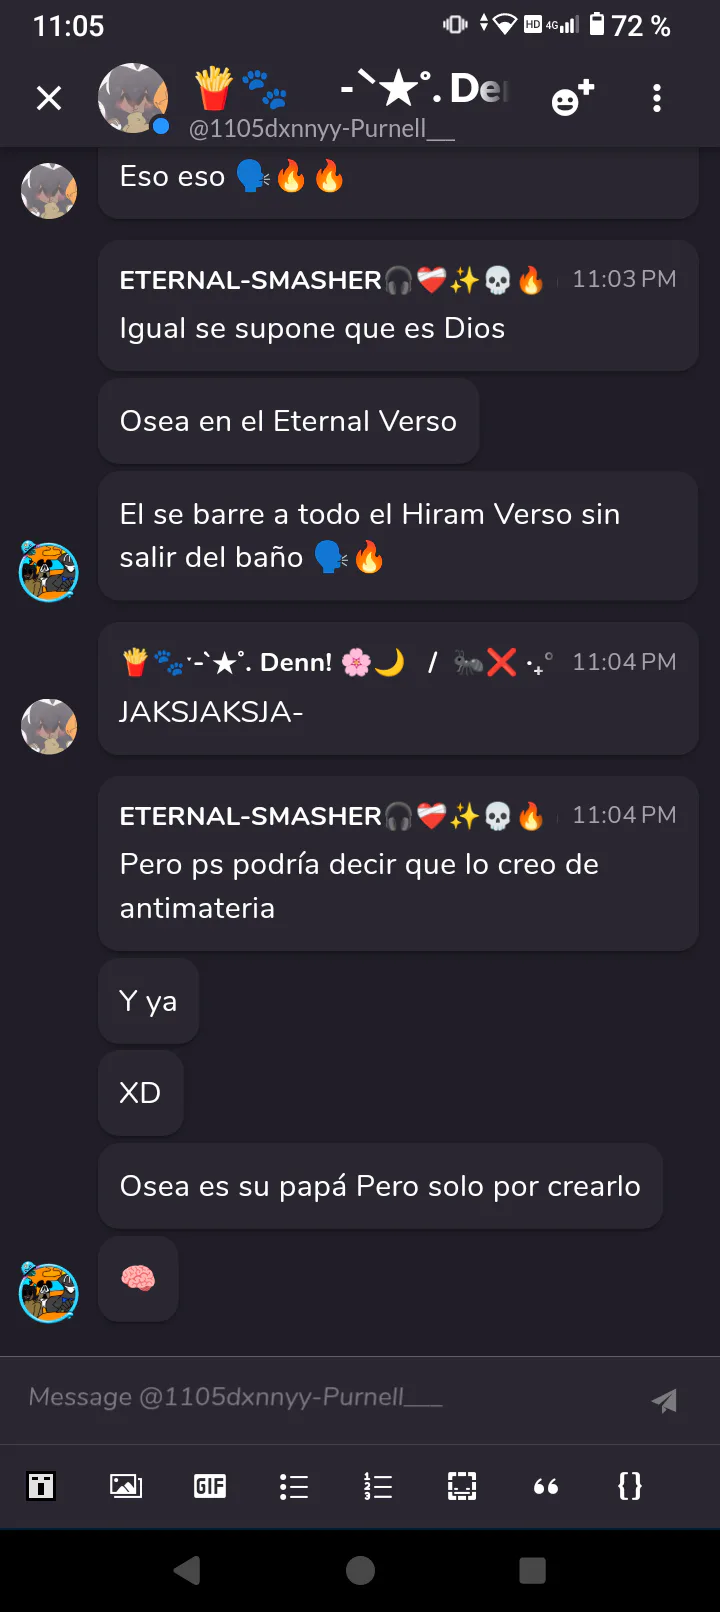Screen dimensions: 720x1612
Task: Tap the ETERNAL-SMASHER username at 11:03 PM
Action: coord(250,280)
